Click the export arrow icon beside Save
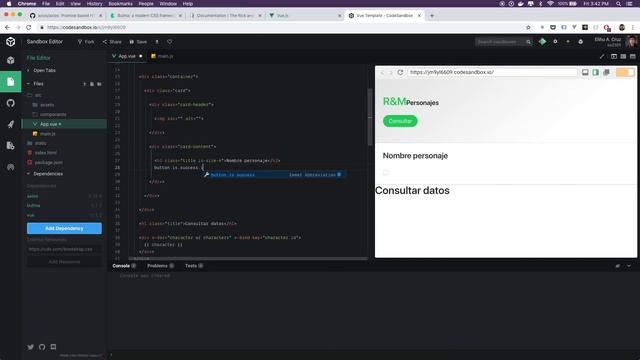640x360 pixels. [157, 42]
